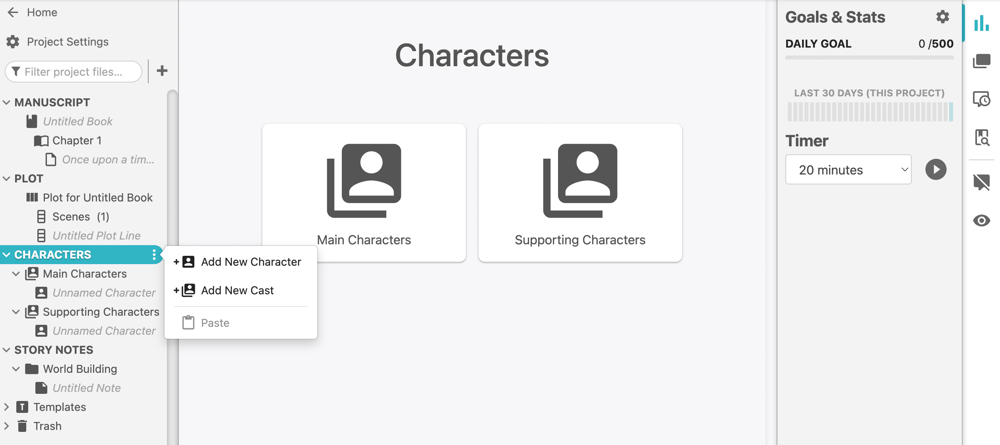Screen dimensions: 1000x445
Task: Collapse the MANUSCRIPT section chevron
Action: pyautogui.click(x=6, y=102)
